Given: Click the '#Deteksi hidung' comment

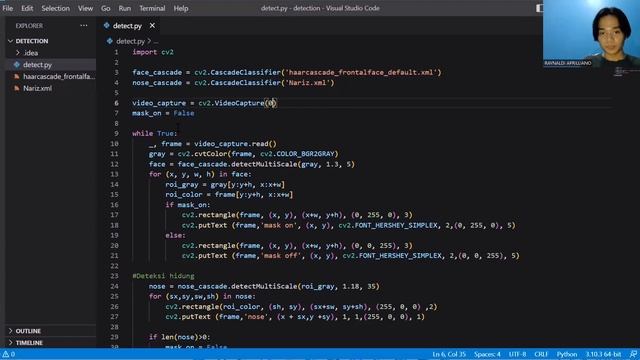Looking at the screenshot, I should (163, 276).
